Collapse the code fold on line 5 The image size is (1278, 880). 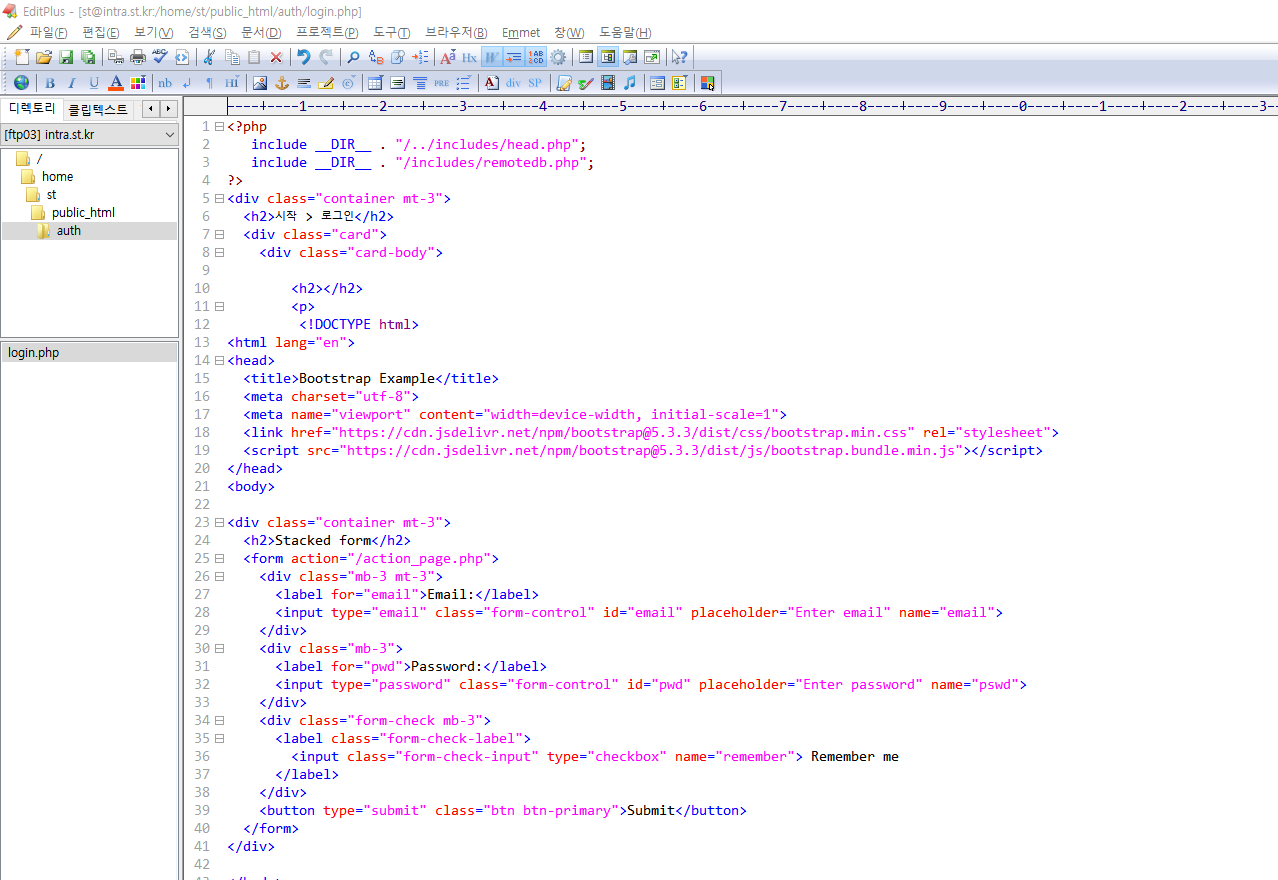218,199
